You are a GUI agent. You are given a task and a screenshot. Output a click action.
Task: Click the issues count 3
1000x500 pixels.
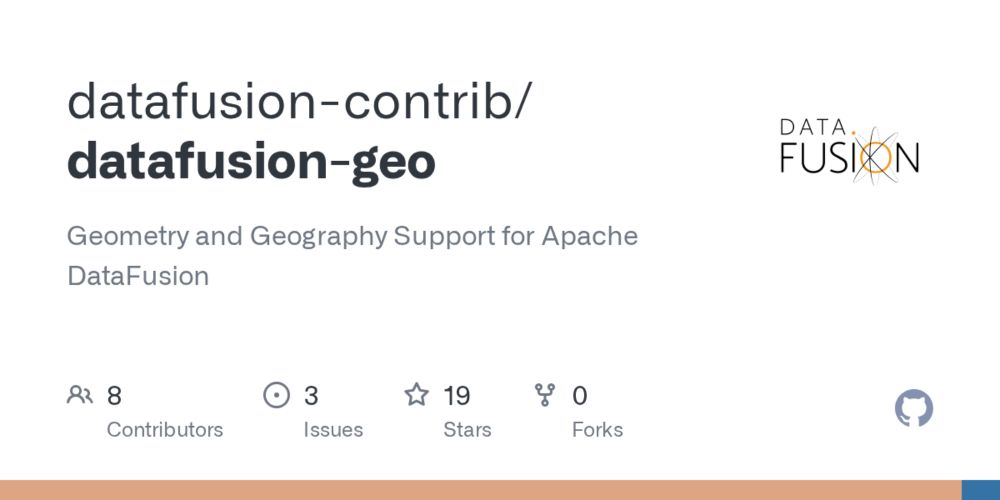(x=311, y=396)
